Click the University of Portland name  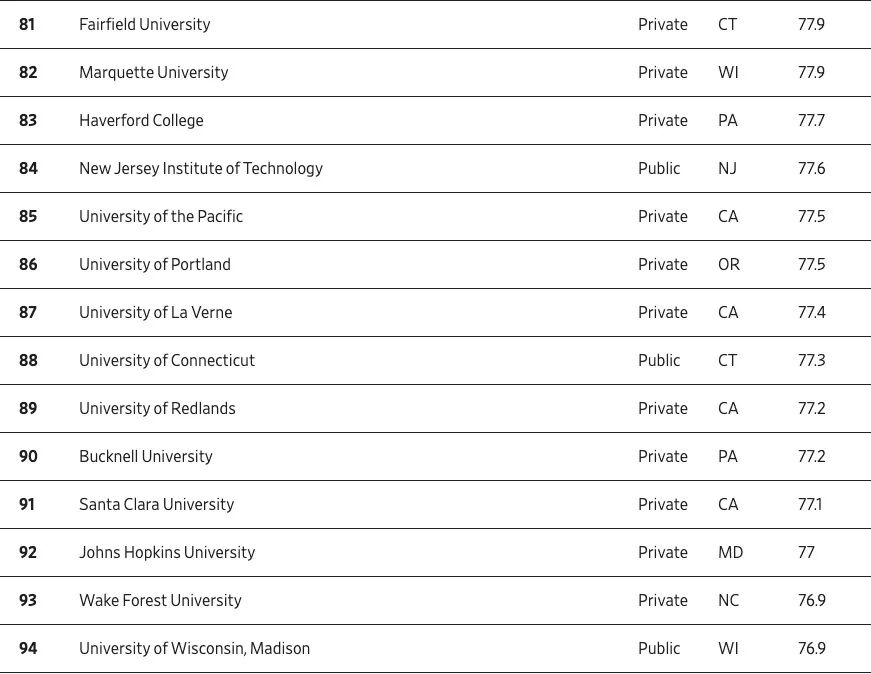[x=155, y=264]
